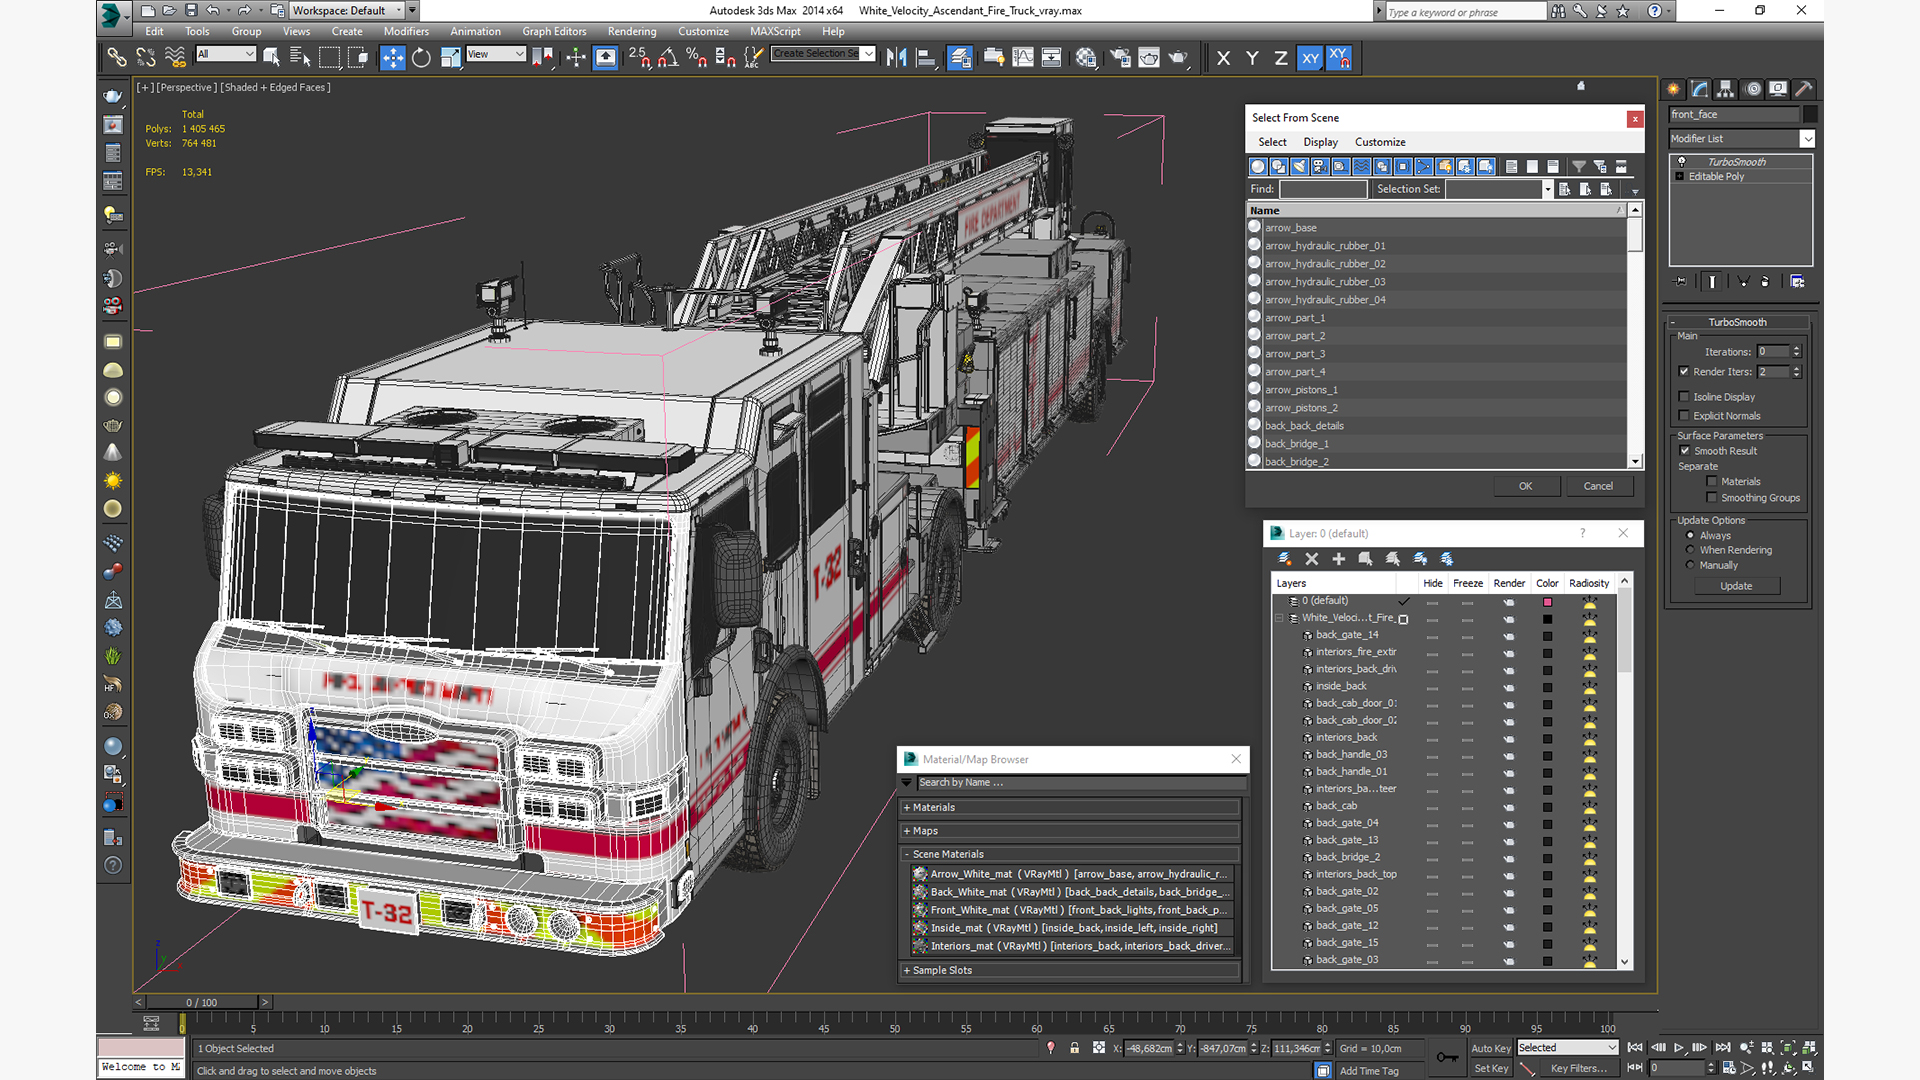Toggle Display Geometry filter in Select From Scene
The height and width of the screenshot is (1080, 1920).
point(1258,167)
